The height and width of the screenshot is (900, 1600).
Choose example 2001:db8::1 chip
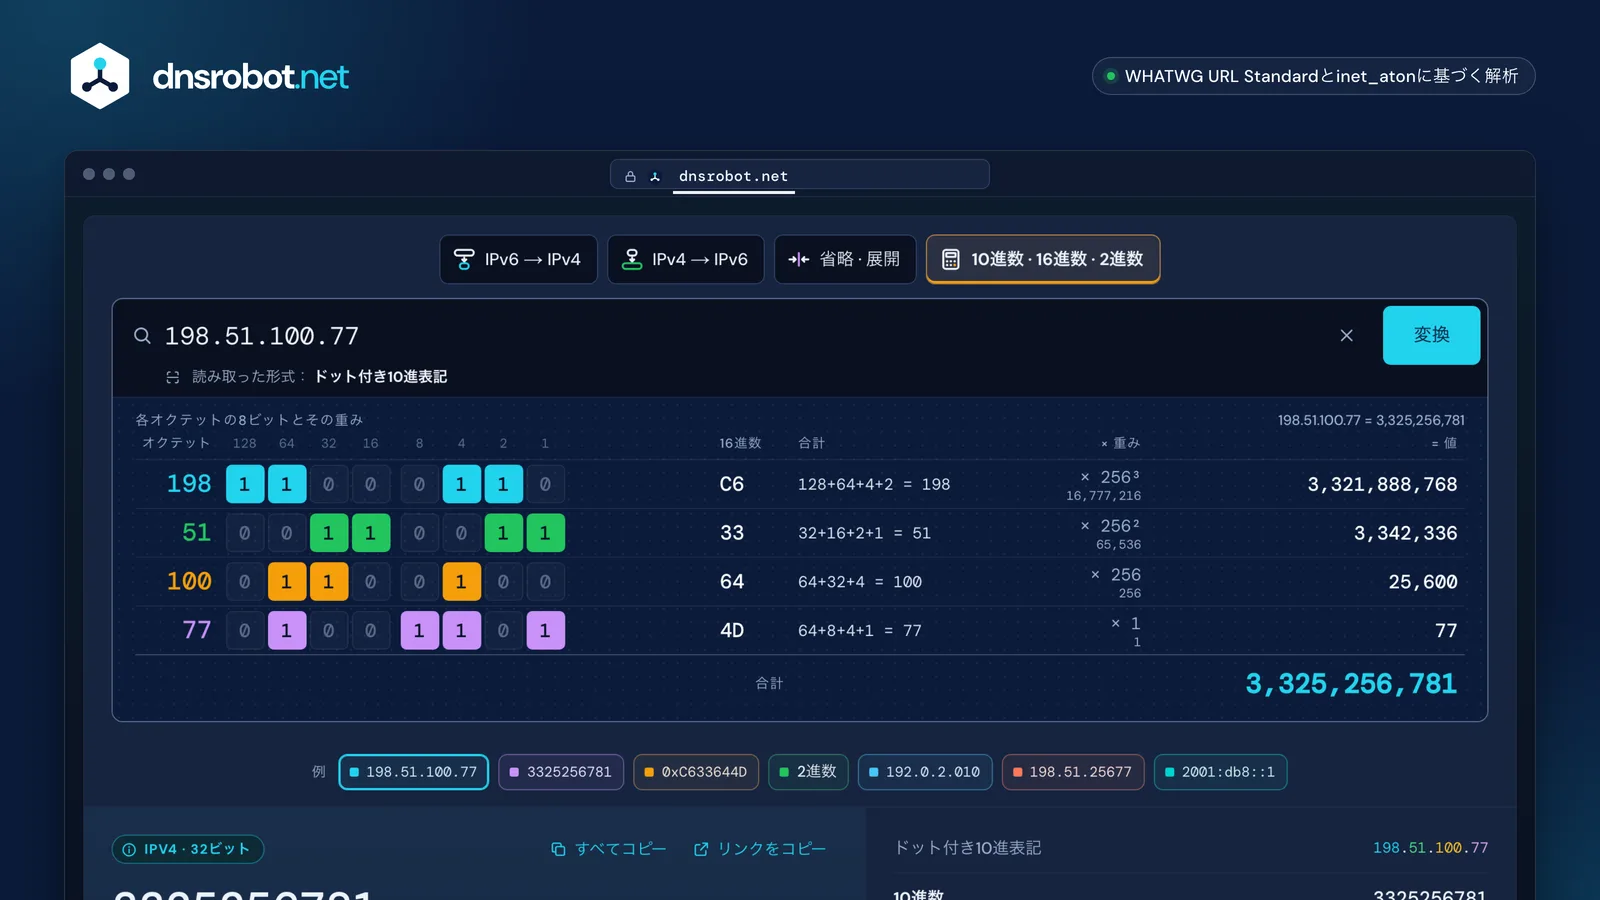tap(1220, 772)
